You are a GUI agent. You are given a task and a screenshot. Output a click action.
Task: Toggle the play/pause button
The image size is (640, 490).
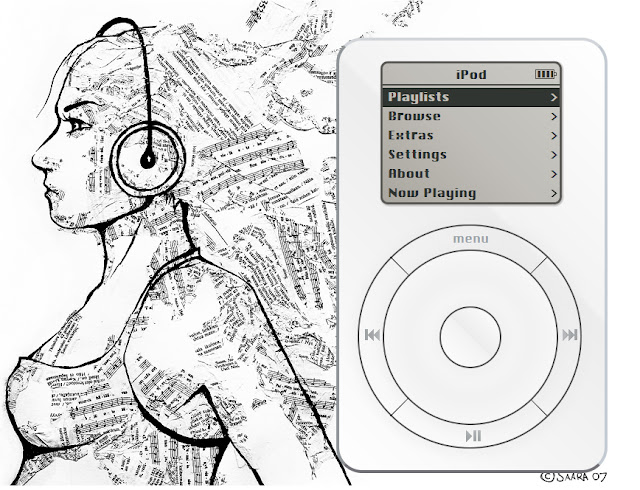click(473, 436)
